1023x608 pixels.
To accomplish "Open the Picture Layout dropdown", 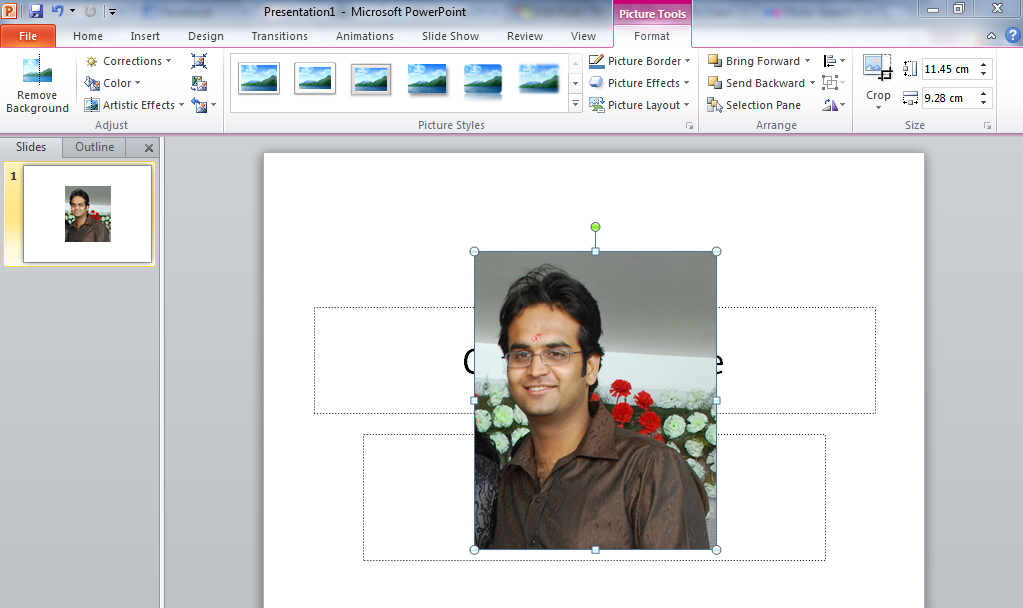I will pyautogui.click(x=639, y=105).
